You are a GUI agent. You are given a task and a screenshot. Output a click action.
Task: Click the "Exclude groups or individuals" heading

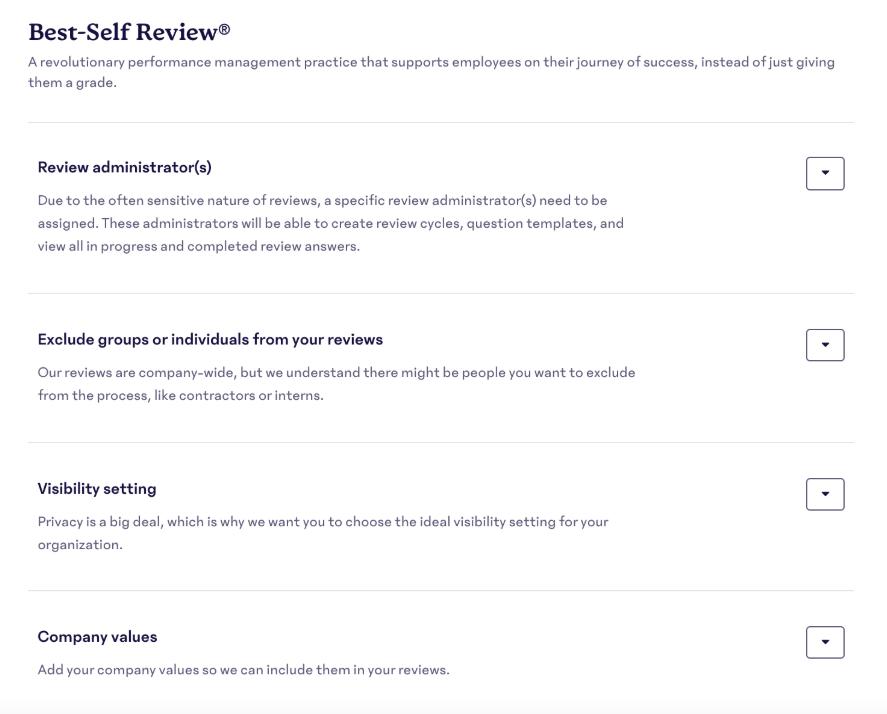tap(209, 339)
